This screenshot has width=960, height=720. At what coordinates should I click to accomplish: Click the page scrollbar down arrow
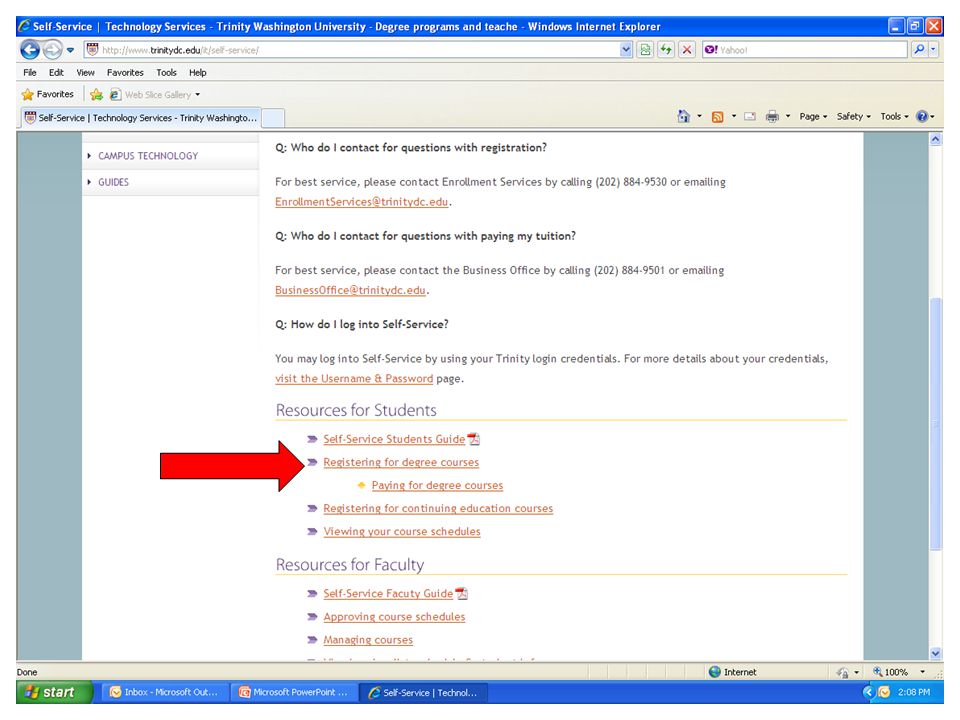tap(935, 653)
